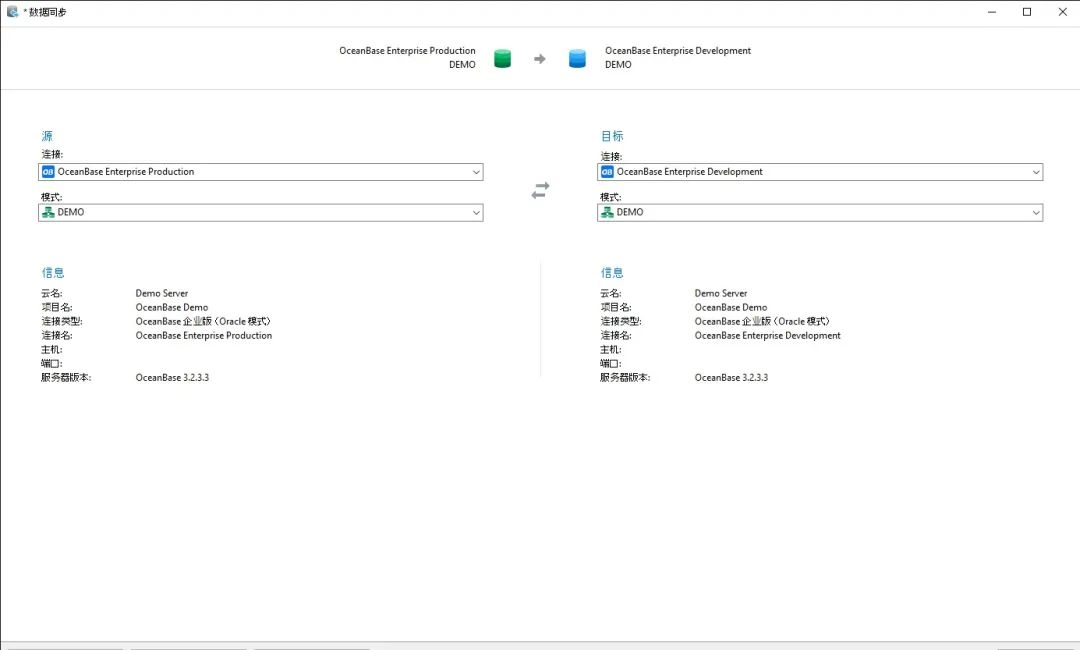Click the target schema field showing DEMO
Screen dimensions: 1080x650
[x=820, y=213]
